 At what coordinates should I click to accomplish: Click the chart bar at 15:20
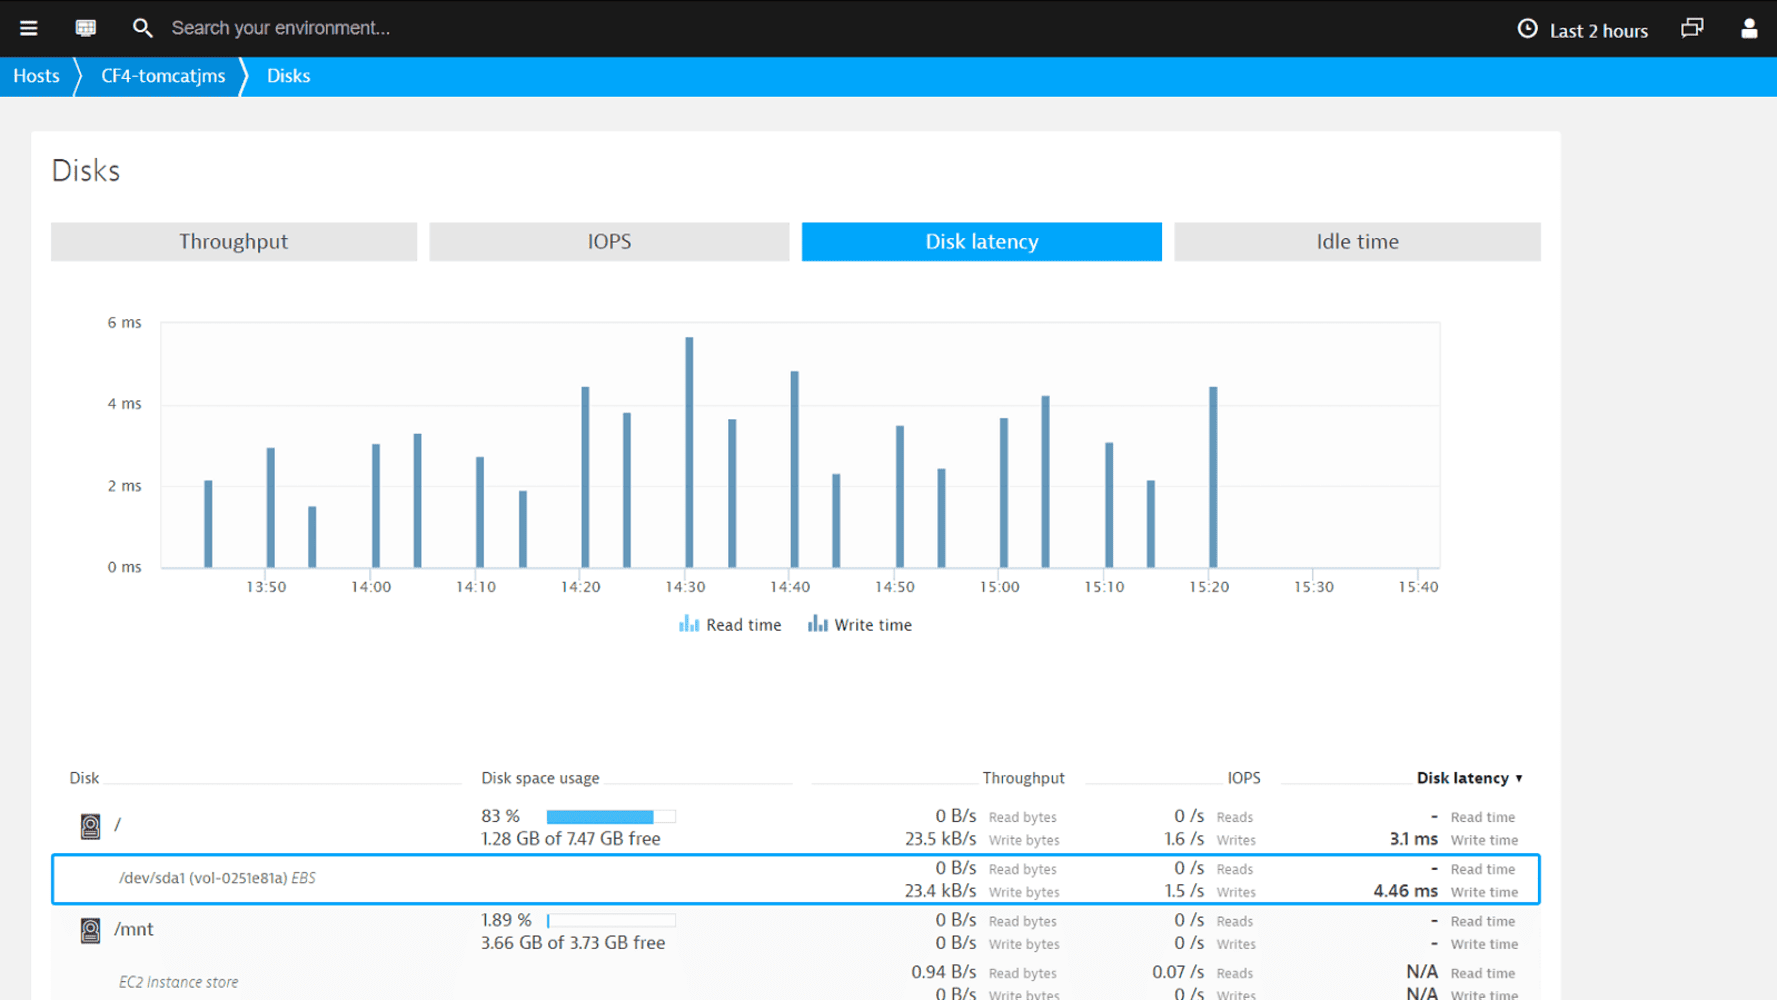pyautogui.click(x=1213, y=477)
